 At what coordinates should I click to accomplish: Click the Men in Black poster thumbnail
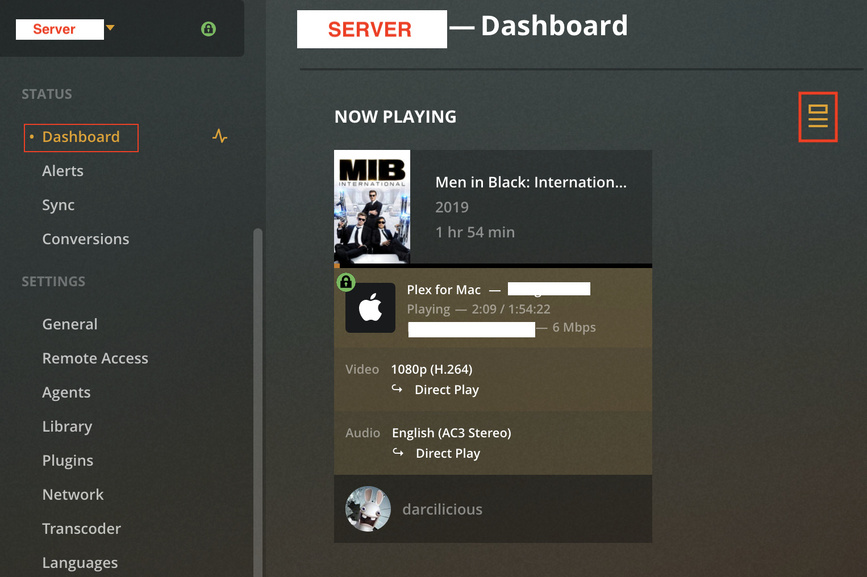tap(372, 207)
